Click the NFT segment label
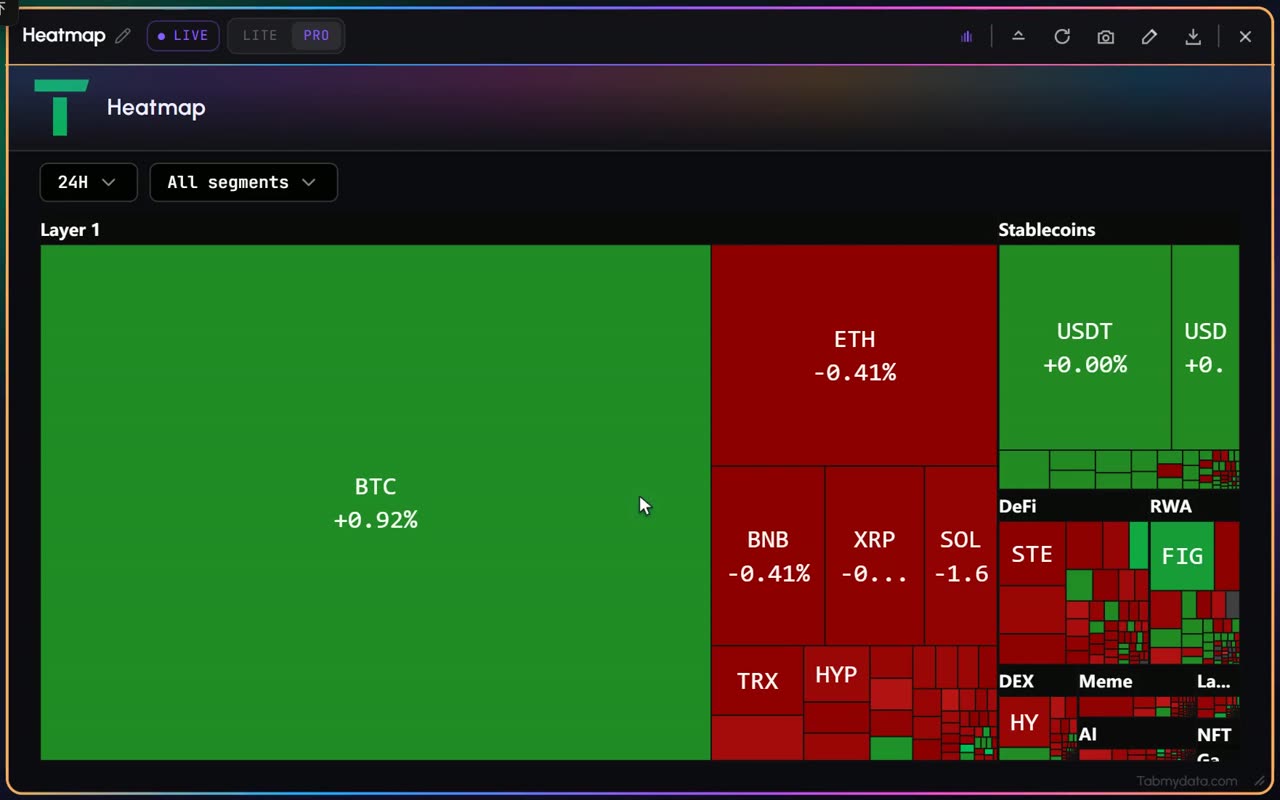This screenshot has height=800, width=1280. [x=1214, y=734]
